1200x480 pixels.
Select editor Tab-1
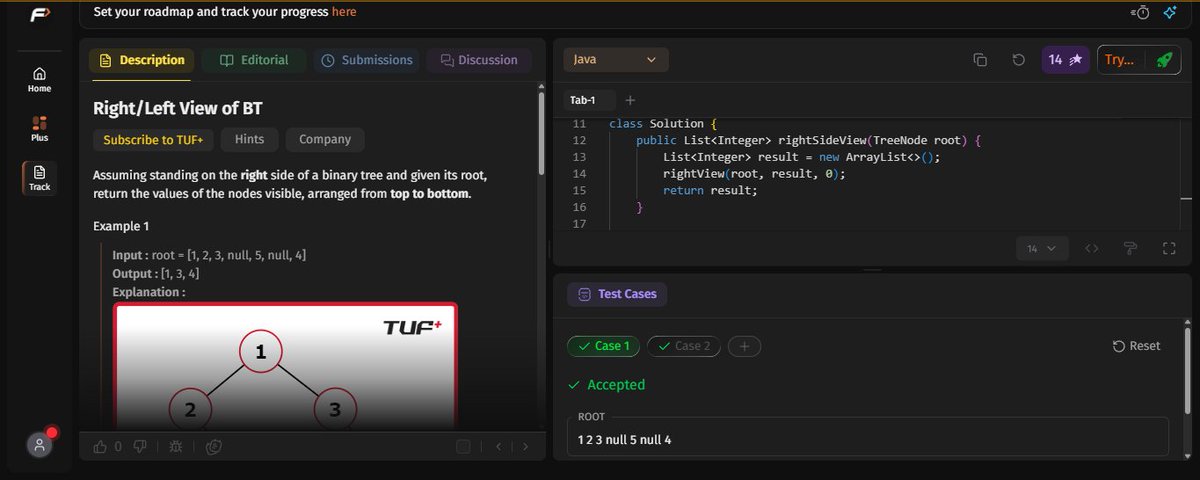click(x=583, y=100)
